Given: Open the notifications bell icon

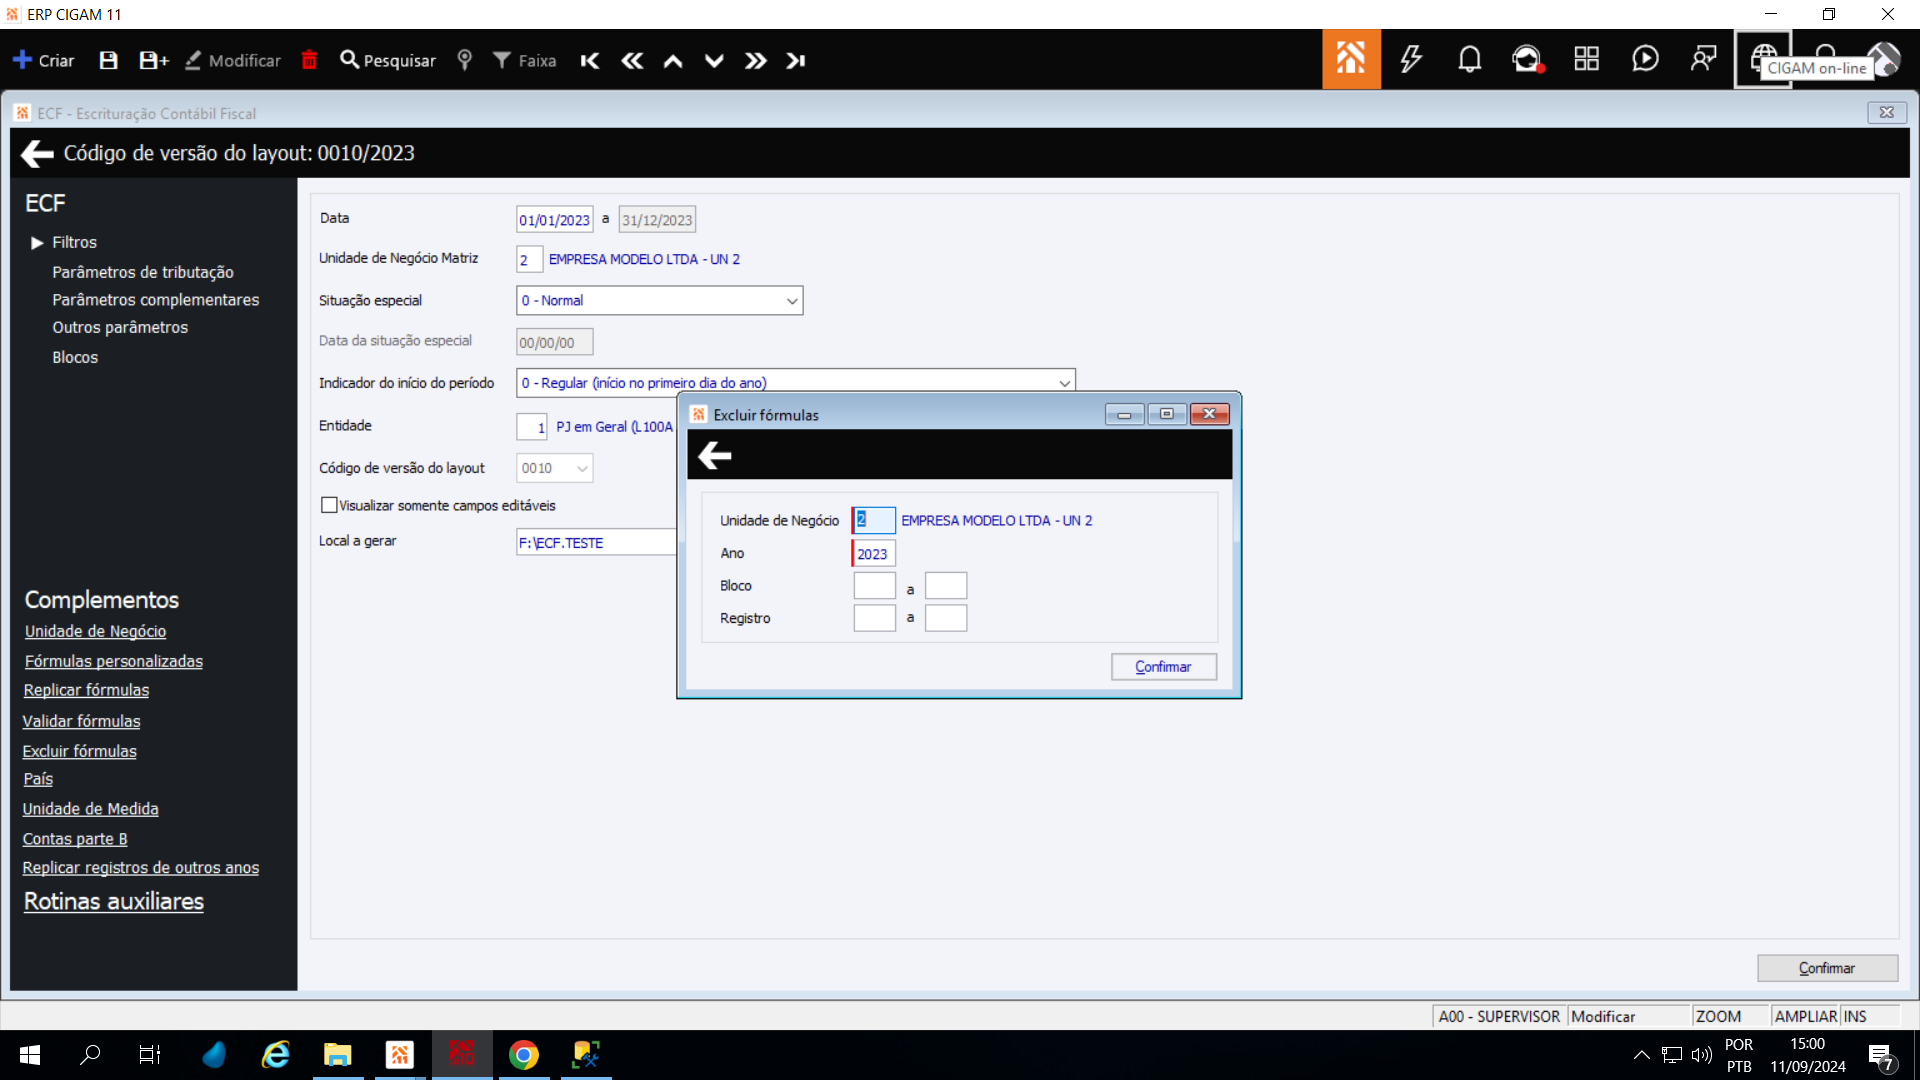Looking at the screenshot, I should [x=1469, y=59].
